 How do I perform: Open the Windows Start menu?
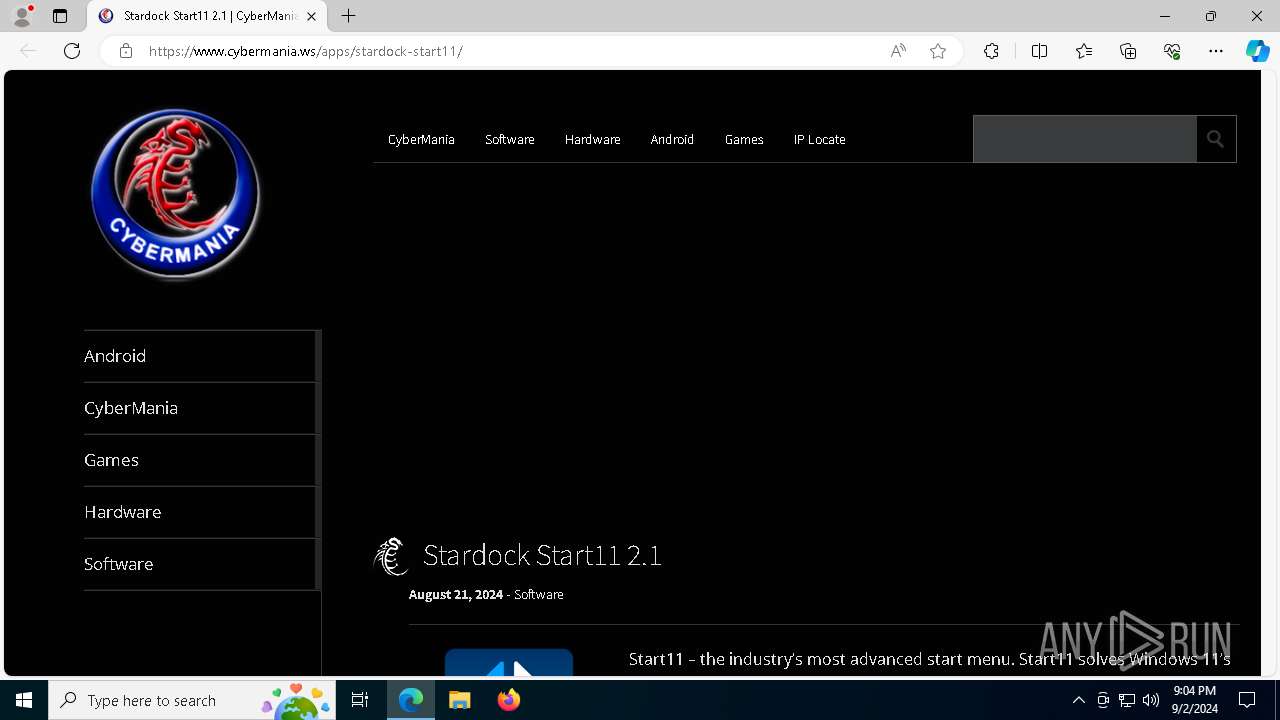pyautogui.click(x=24, y=700)
